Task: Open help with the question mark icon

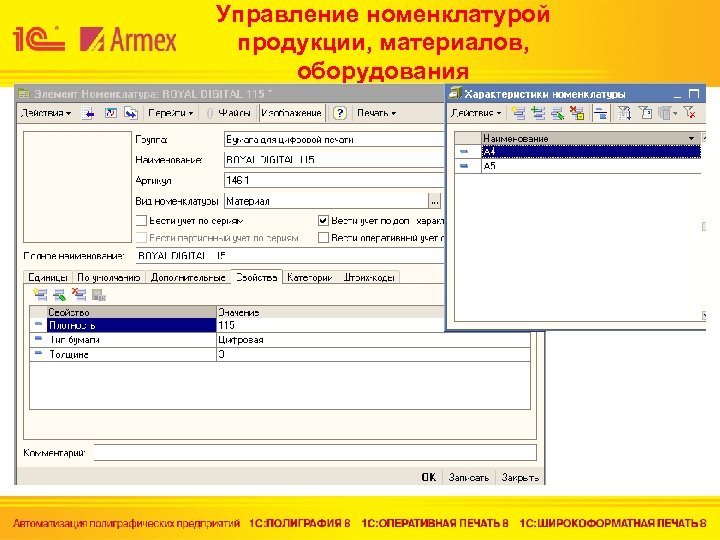Action: (340, 113)
